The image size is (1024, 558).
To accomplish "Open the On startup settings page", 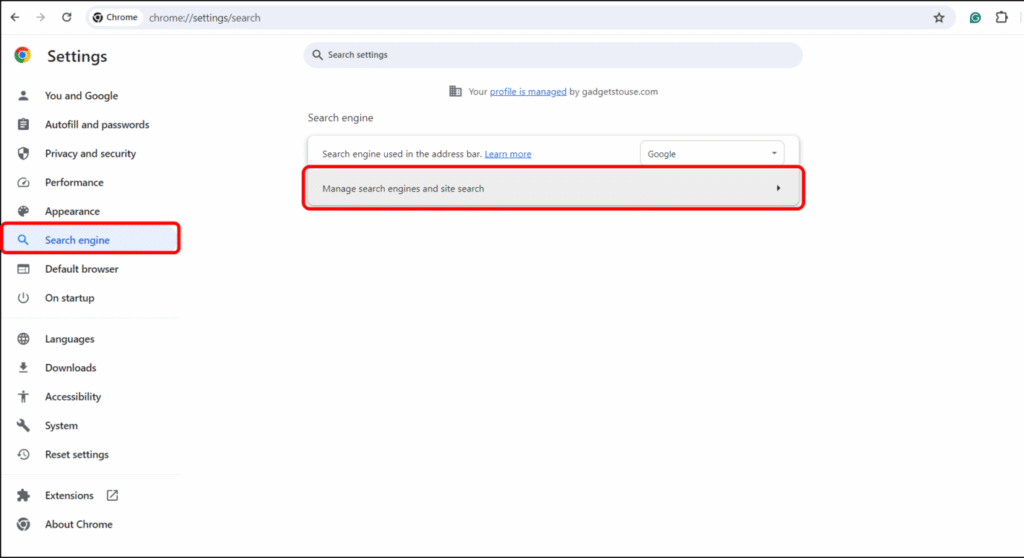I will (69, 298).
